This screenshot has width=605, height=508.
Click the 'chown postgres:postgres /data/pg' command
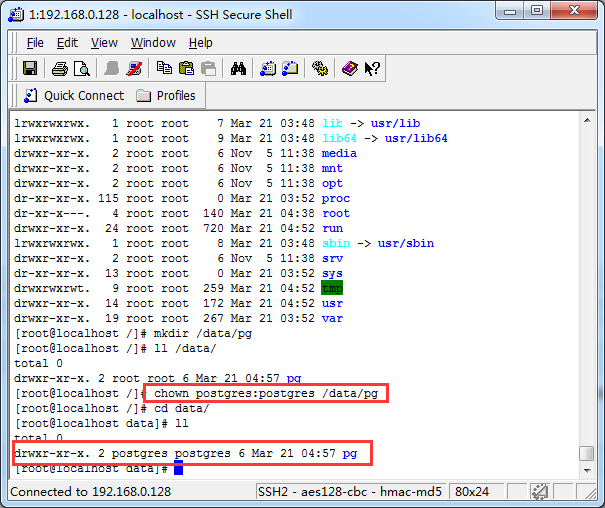[266, 393]
